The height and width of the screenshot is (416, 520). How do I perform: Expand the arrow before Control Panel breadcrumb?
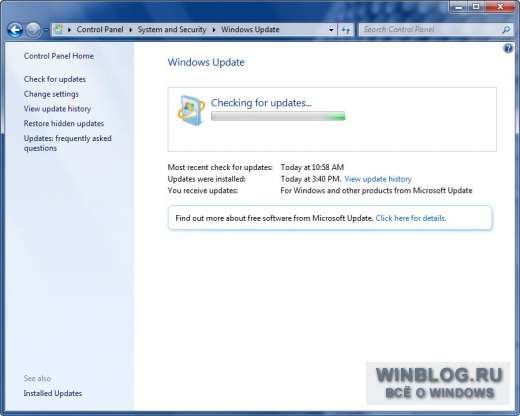[69, 30]
